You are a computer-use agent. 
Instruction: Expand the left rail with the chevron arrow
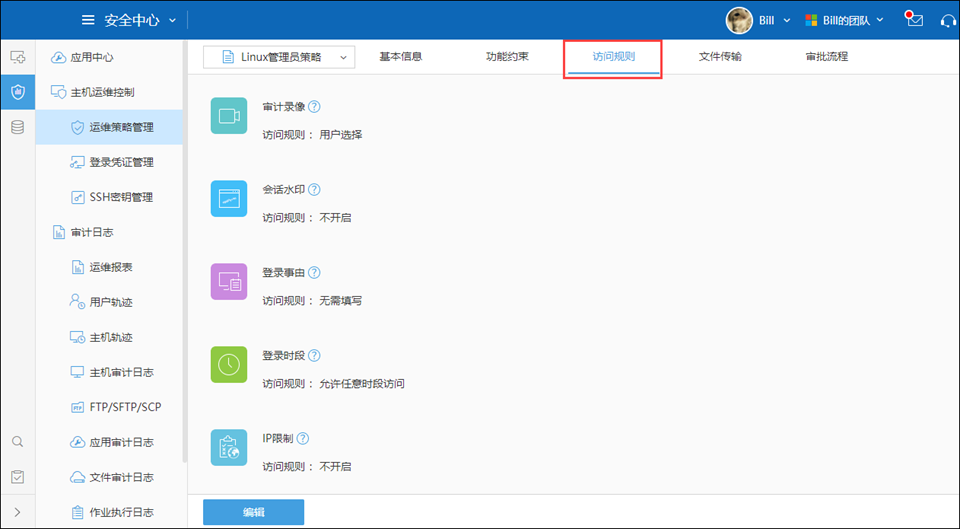(17, 512)
